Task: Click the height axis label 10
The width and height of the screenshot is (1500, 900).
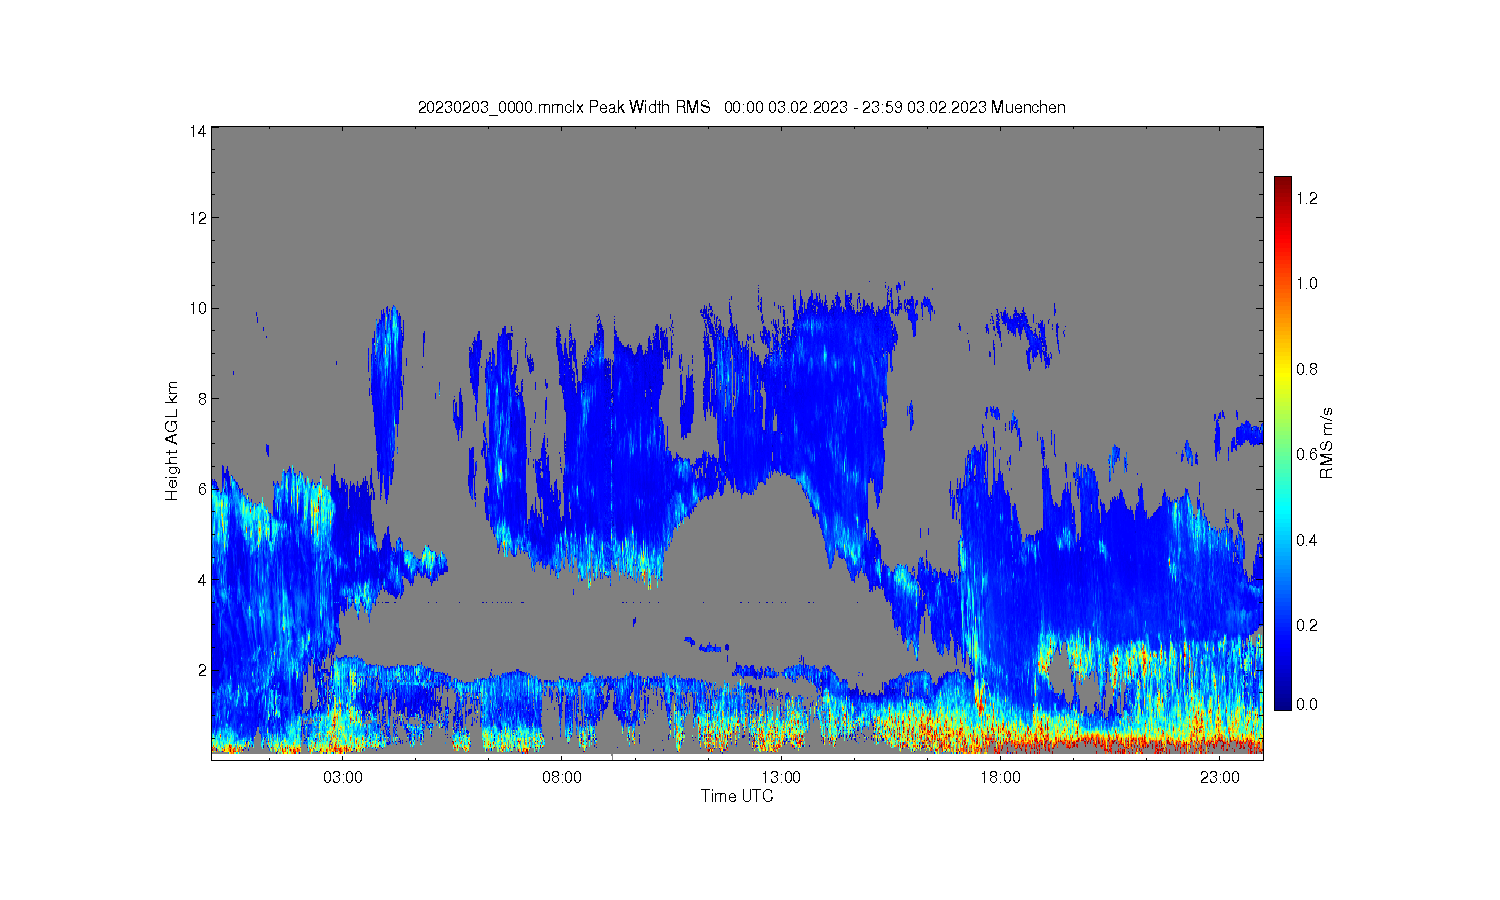Action: point(198,308)
